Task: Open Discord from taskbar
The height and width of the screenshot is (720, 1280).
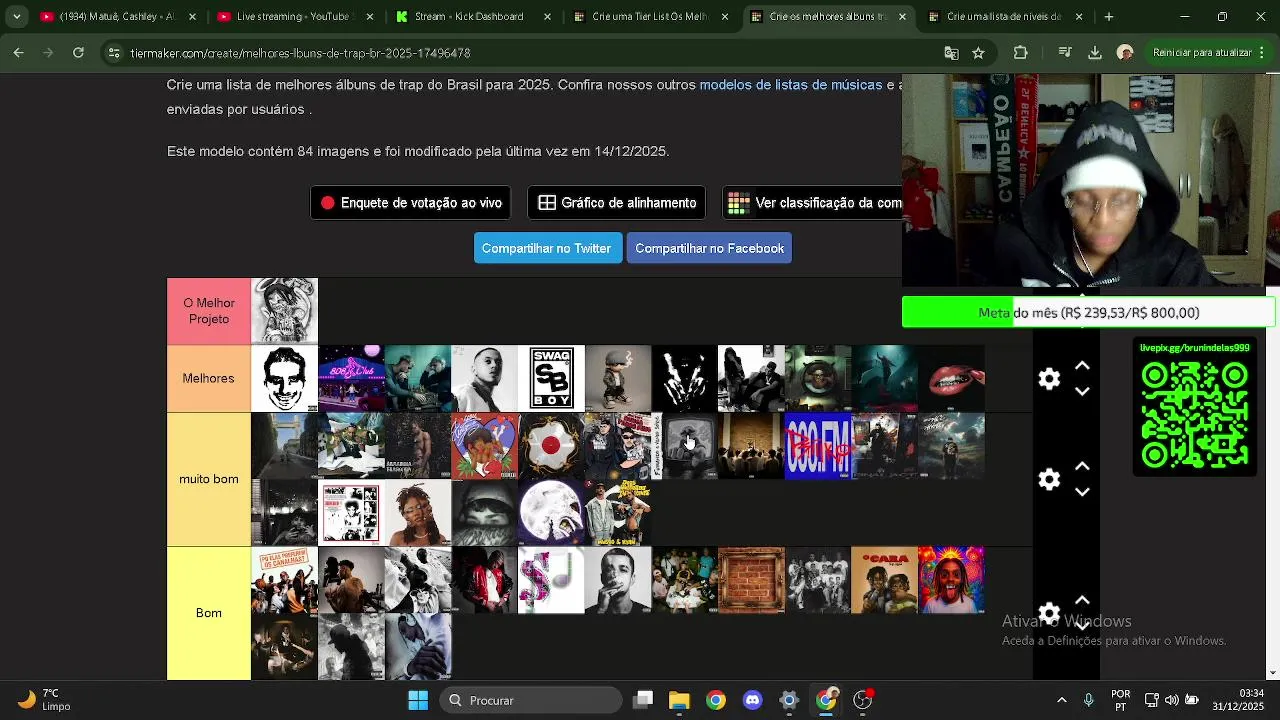Action: click(752, 700)
